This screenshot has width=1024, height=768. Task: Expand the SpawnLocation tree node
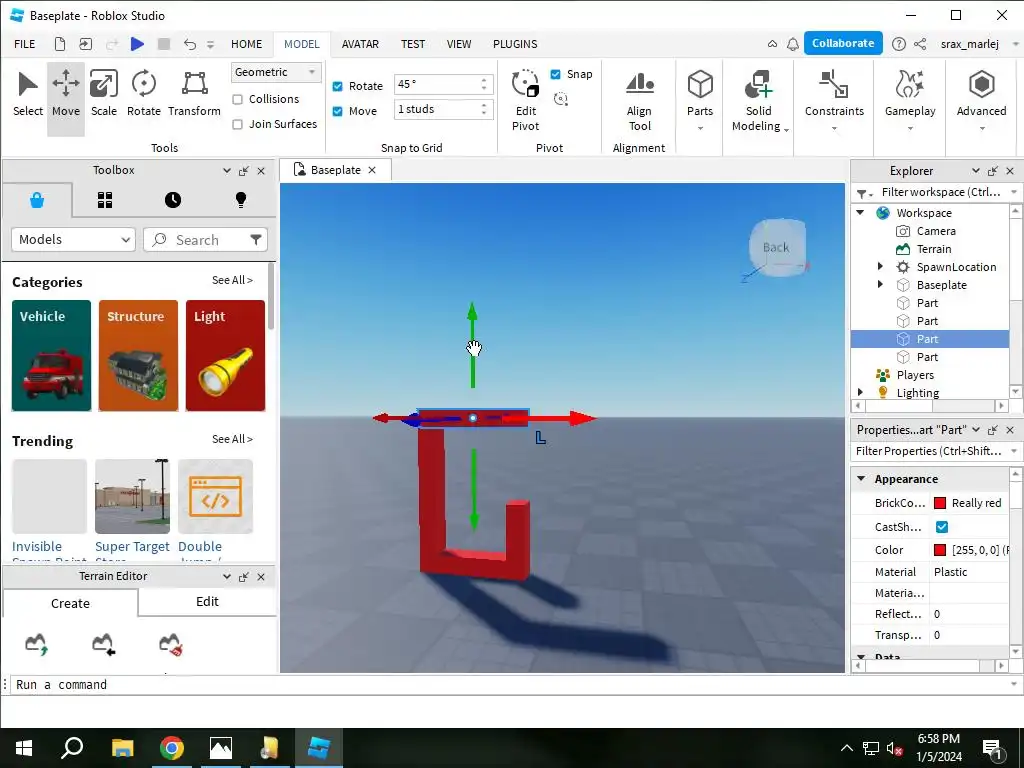[880, 266]
